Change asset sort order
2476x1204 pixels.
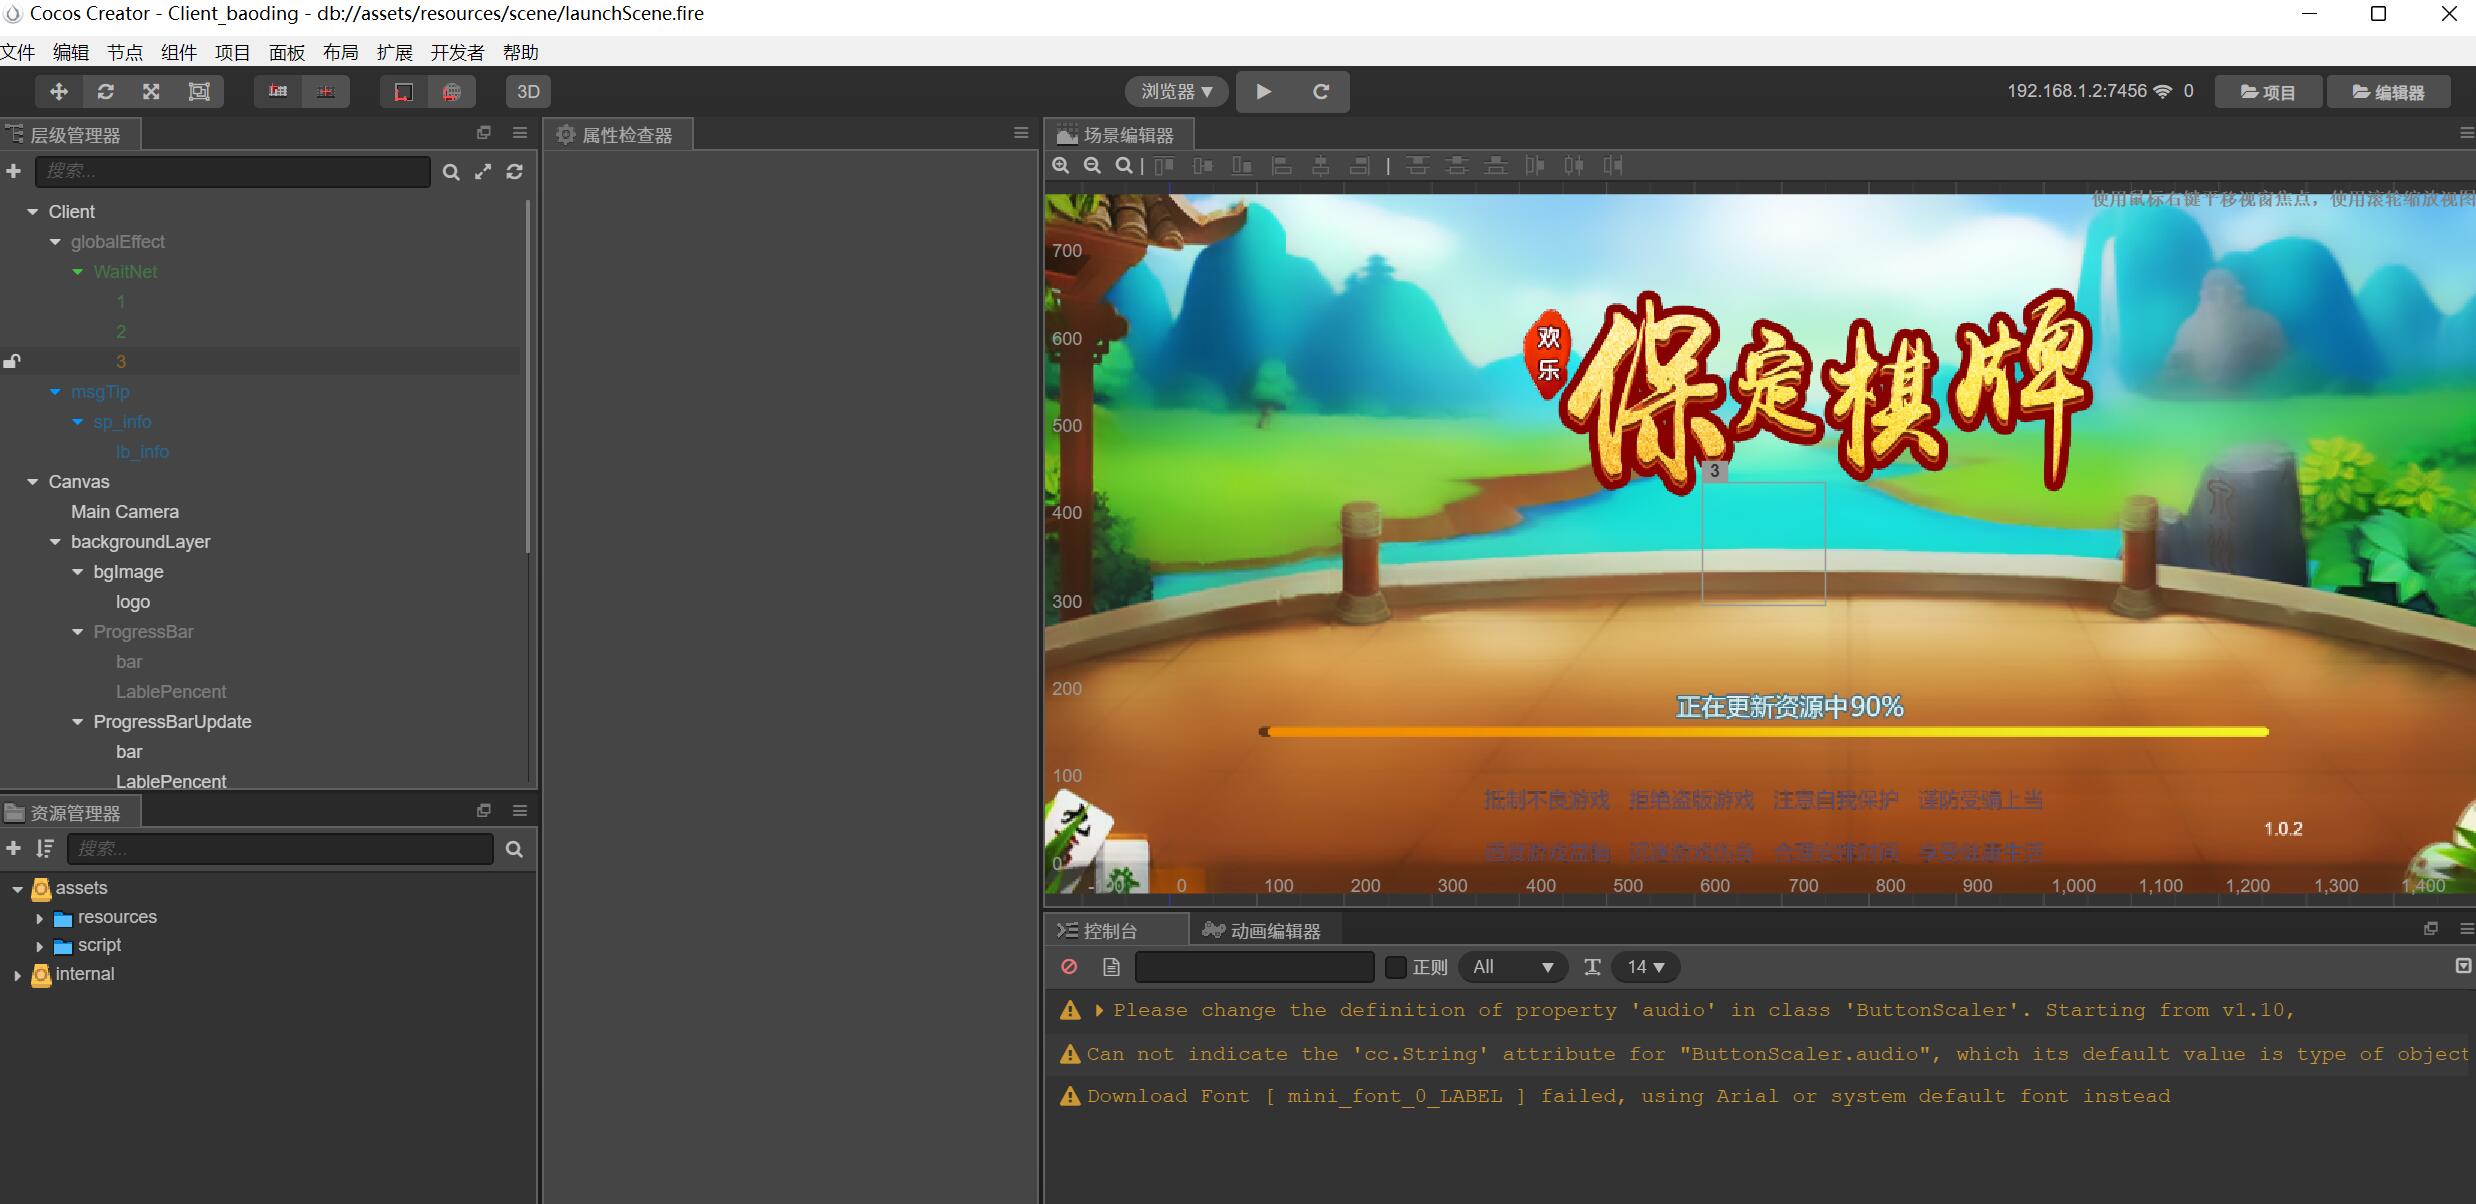click(45, 849)
